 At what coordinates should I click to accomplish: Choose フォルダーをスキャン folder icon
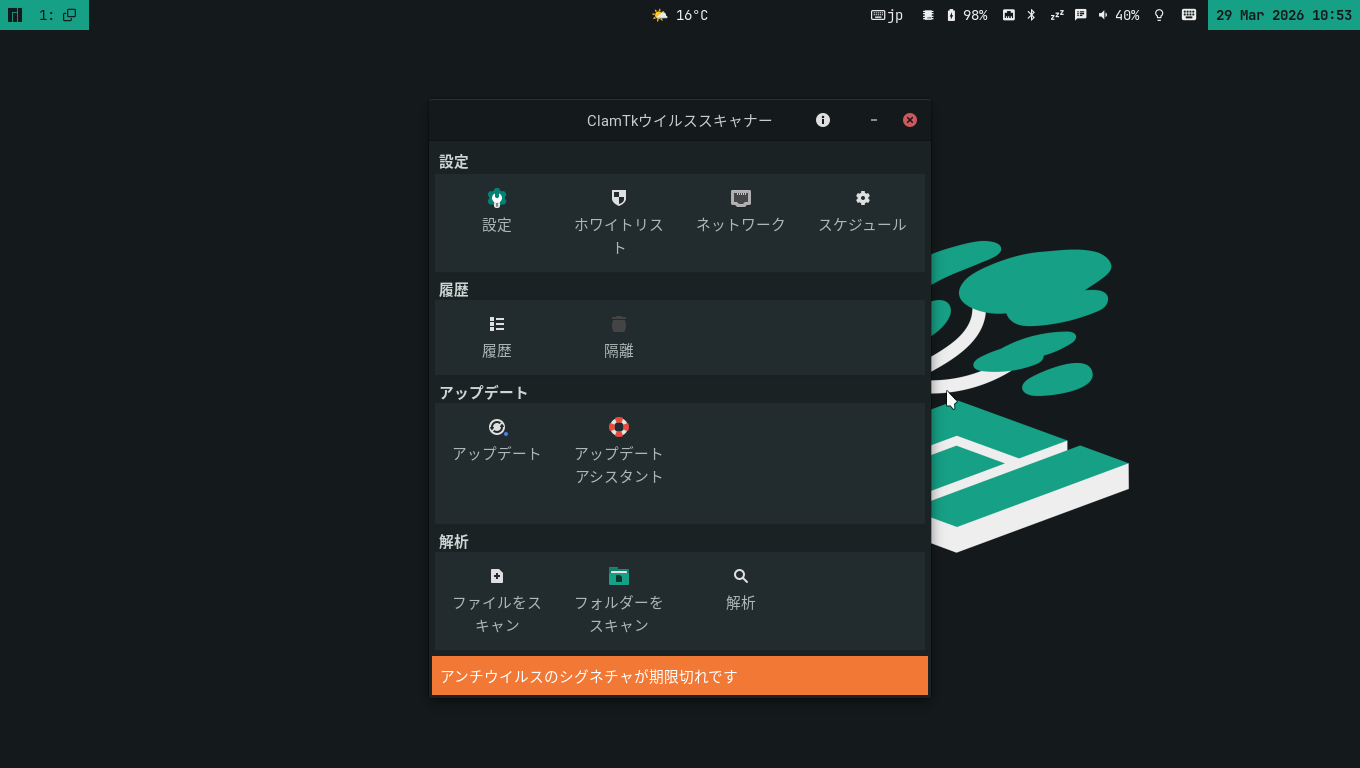619,576
